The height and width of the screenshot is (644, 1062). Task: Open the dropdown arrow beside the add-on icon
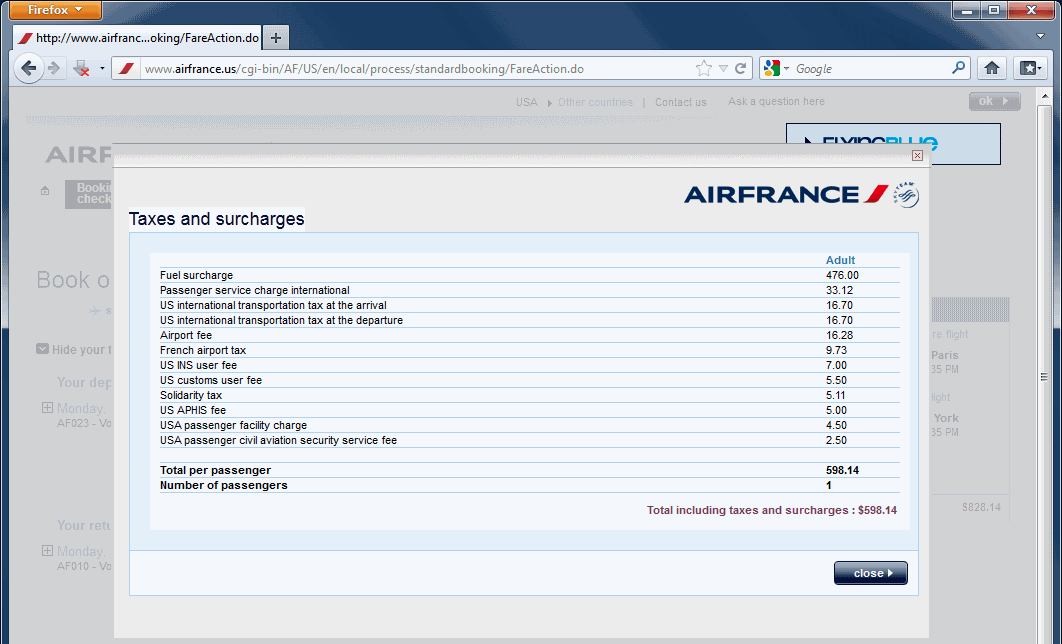tap(102, 68)
